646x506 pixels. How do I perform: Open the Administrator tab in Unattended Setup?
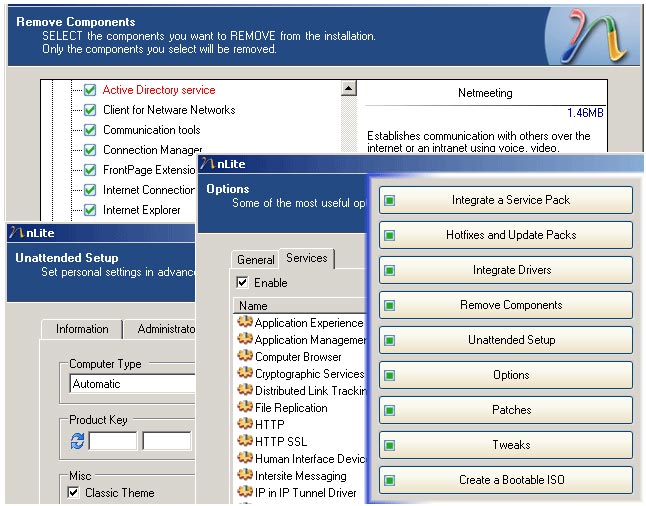click(160, 329)
